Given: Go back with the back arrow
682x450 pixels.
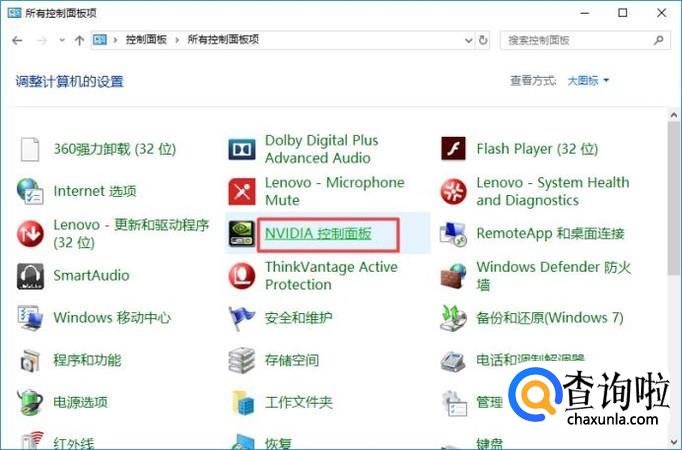Looking at the screenshot, I should point(17,40).
